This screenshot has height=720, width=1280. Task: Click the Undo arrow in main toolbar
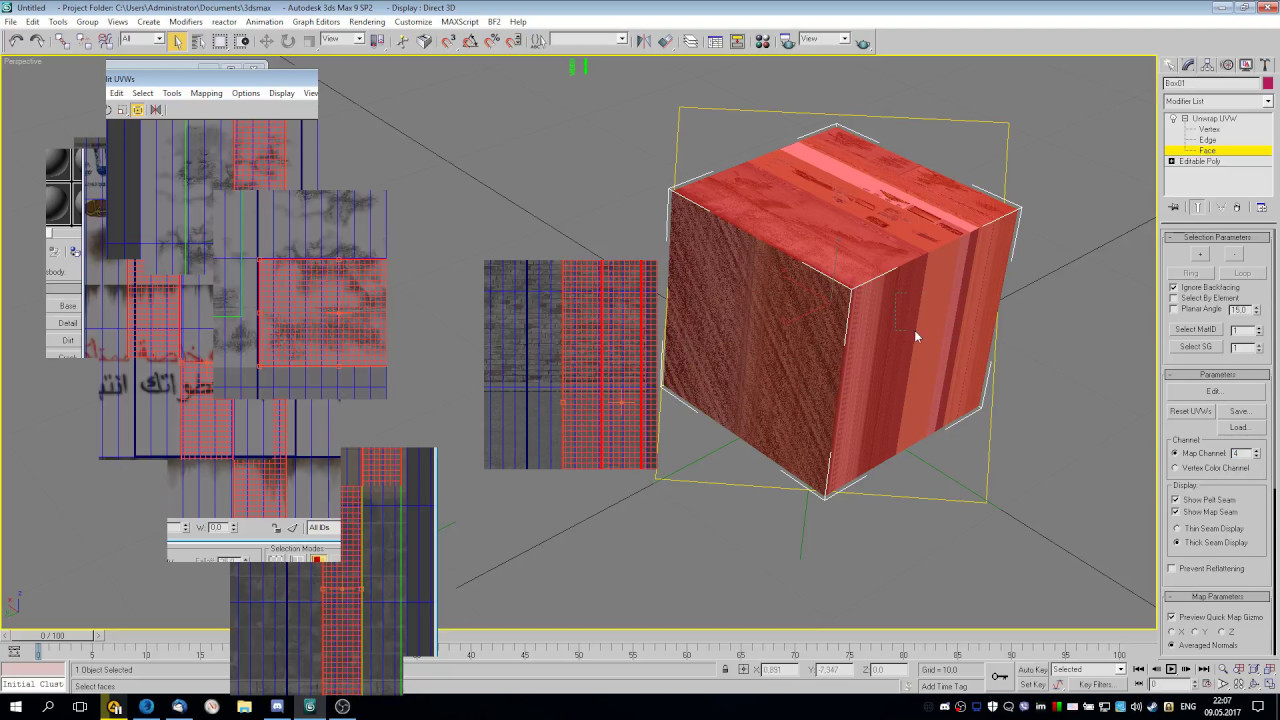pos(16,41)
